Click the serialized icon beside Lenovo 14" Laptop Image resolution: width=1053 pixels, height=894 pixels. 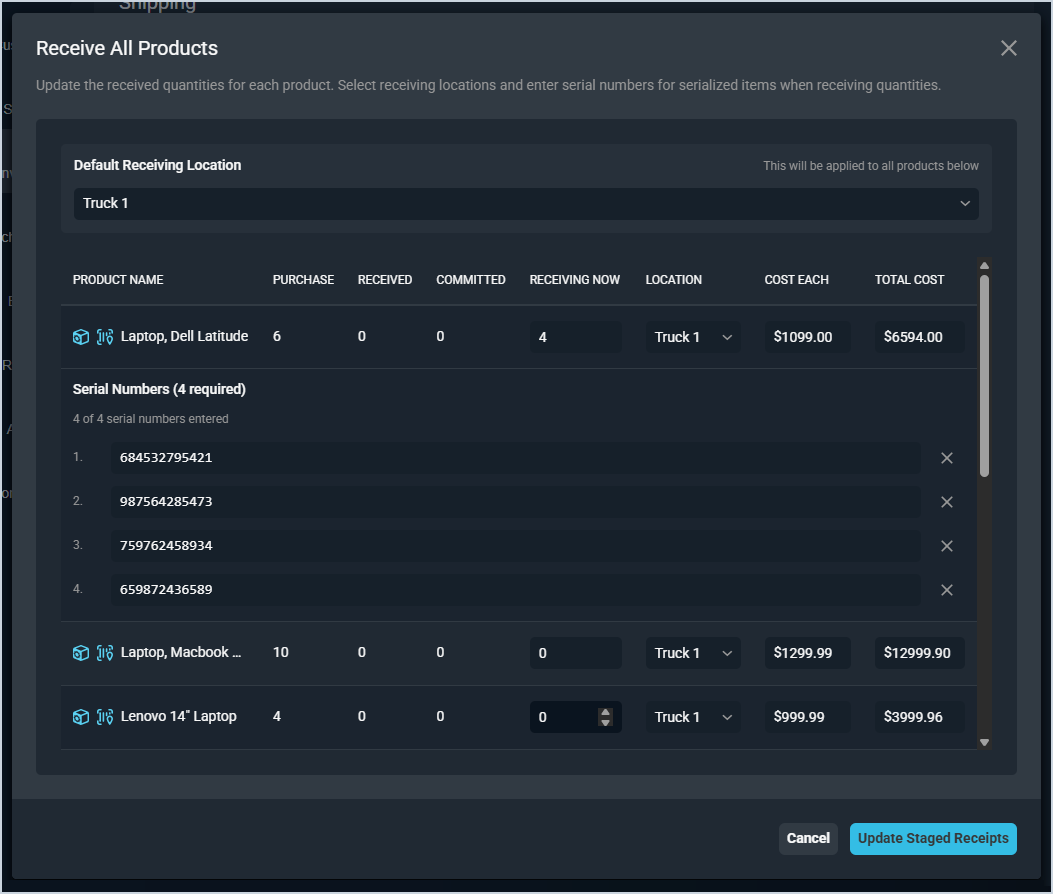(104, 717)
